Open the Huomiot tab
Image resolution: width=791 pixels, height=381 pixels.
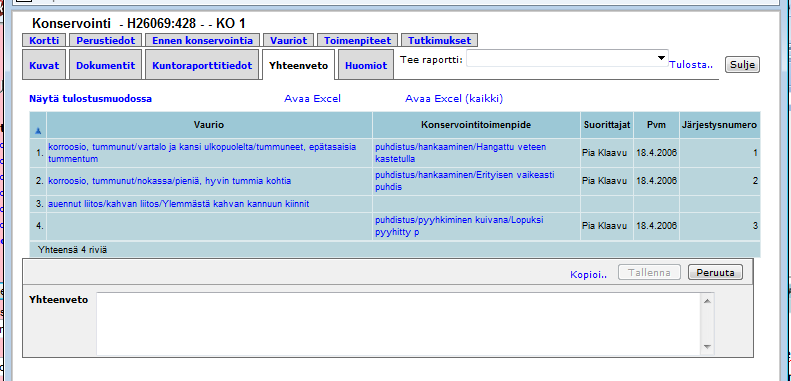[366, 65]
